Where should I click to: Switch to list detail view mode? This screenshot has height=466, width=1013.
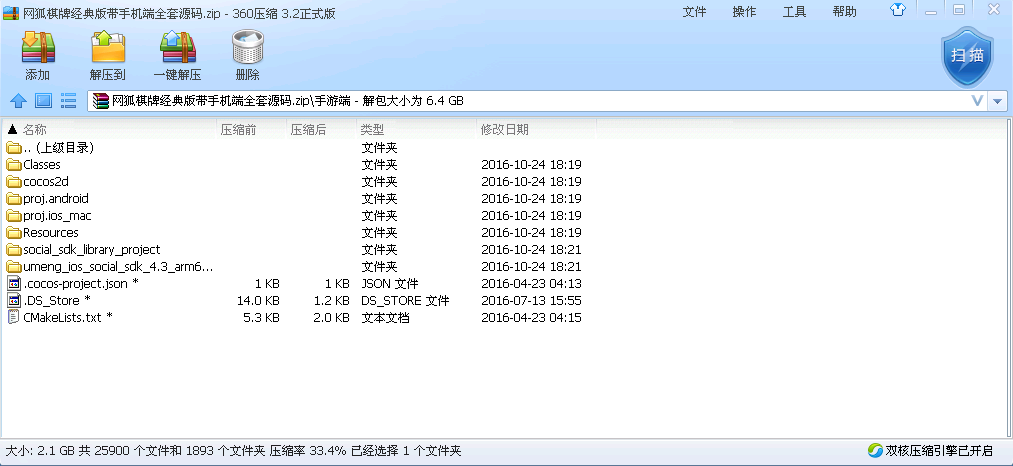[69, 101]
